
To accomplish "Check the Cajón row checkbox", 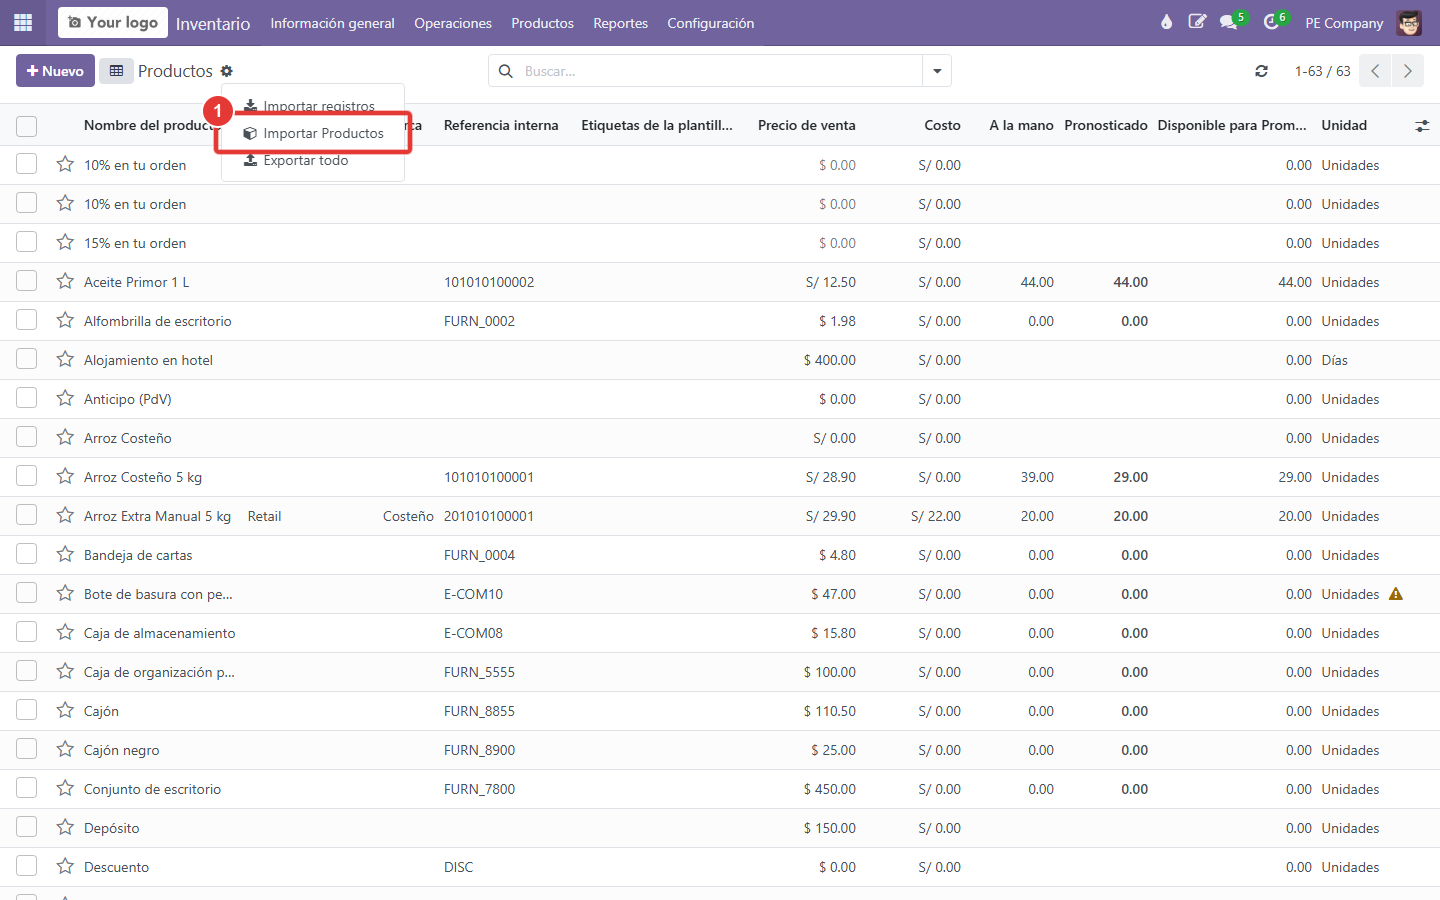I will pyautogui.click(x=27, y=710).
